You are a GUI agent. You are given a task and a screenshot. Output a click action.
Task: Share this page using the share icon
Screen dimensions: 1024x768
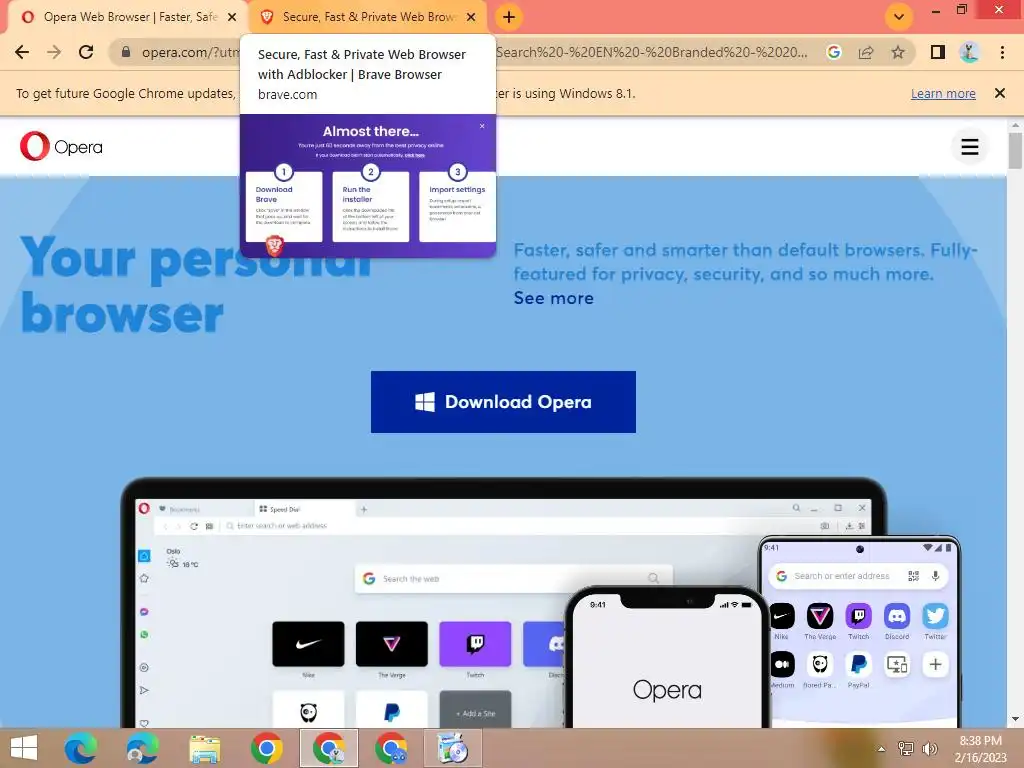pos(866,52)
